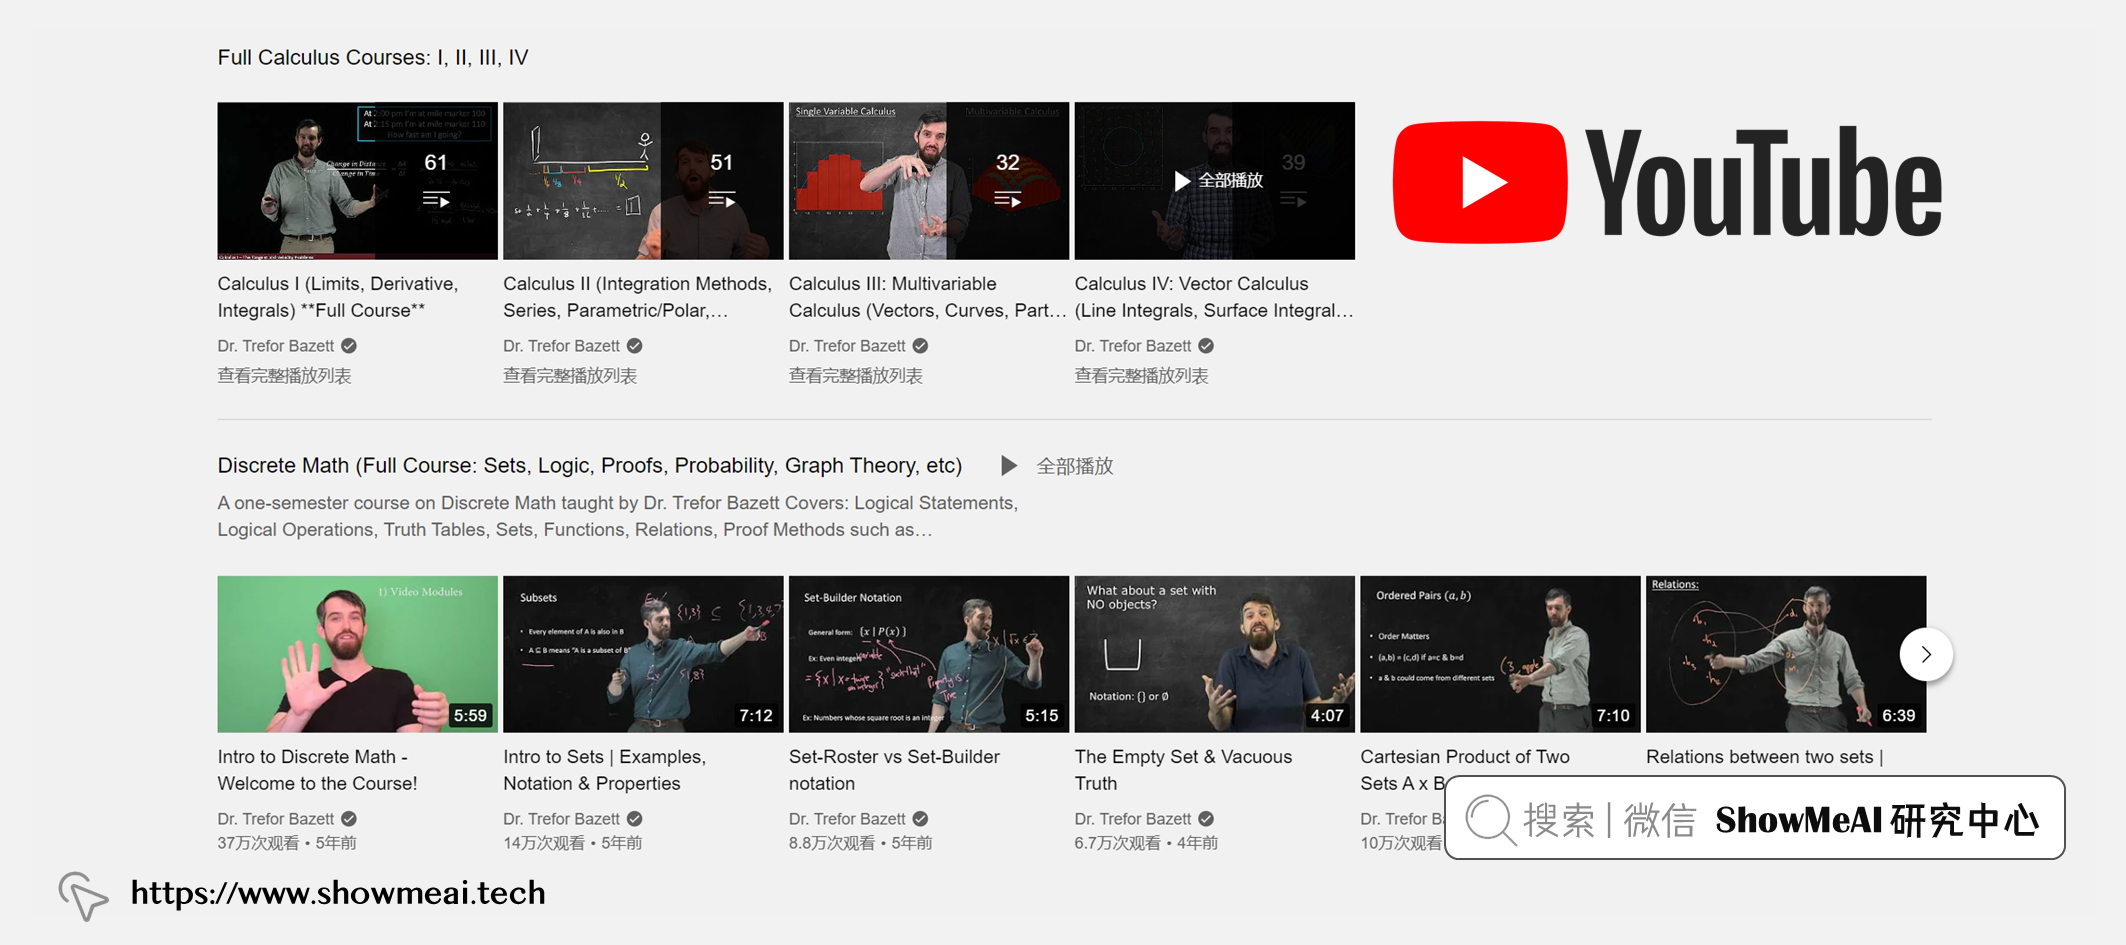This screenshot has height=945, width=2126.
Task: Open Intro to Discrete Math - Welcome title
Action: pyautogui.click(x=318, y=770)
